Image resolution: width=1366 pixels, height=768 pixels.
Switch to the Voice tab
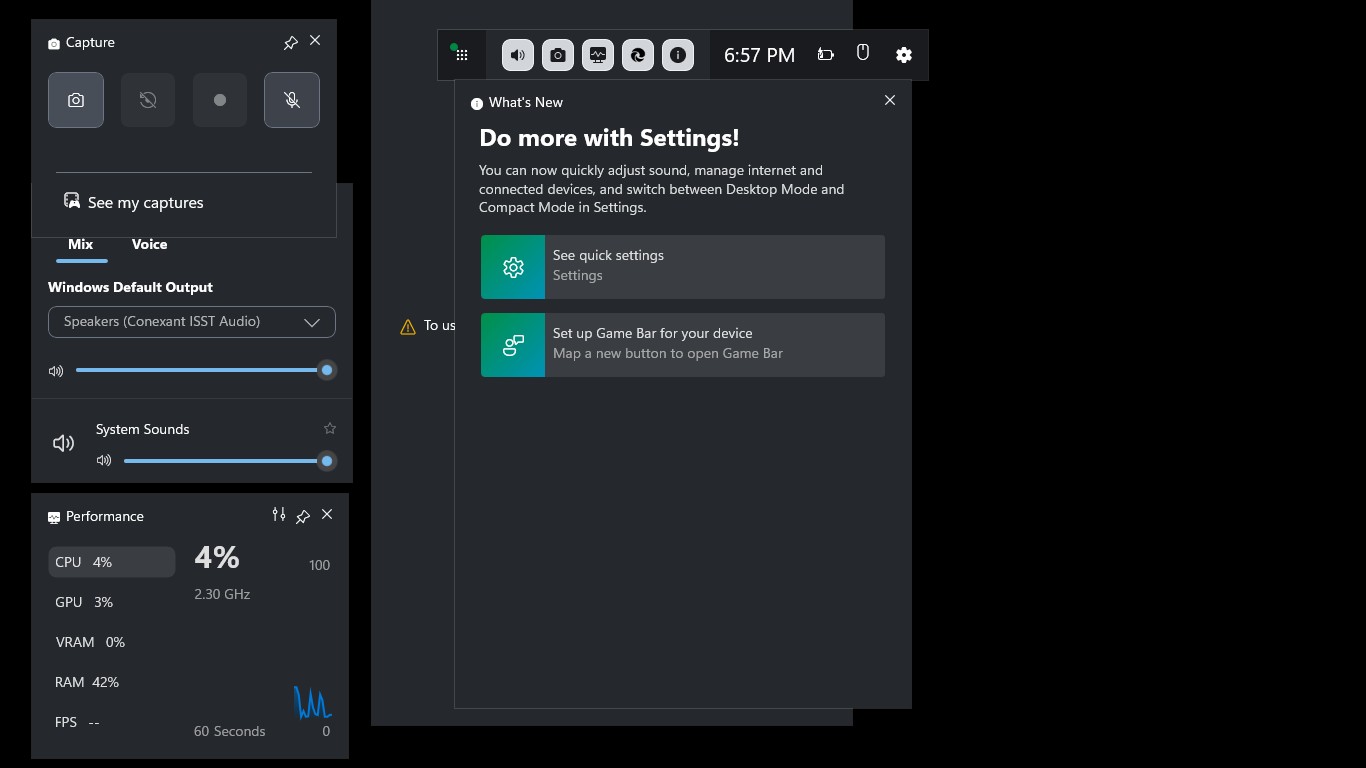(149, 244)
